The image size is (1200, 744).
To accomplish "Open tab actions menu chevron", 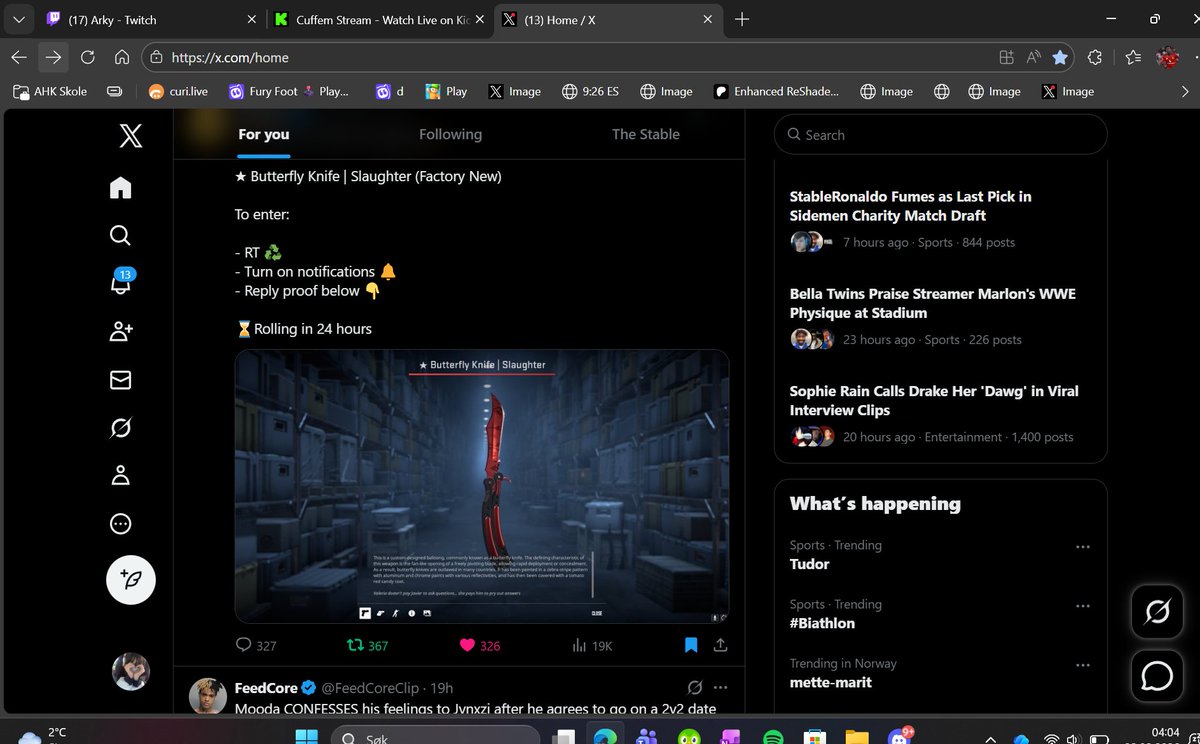I will tap(18, 19).
